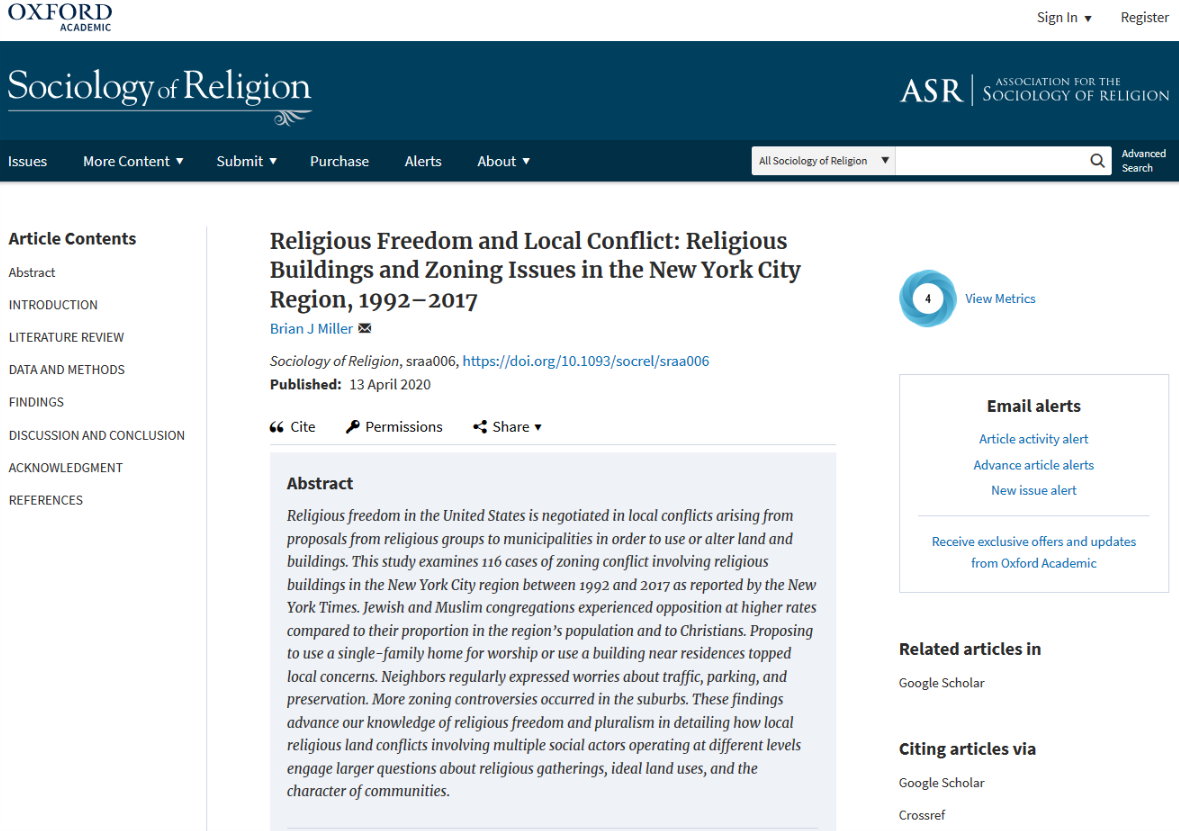Viewport: 1179px width, 831px height.
Task: Click the View Metrics donut badge
Action: (927, 298)
